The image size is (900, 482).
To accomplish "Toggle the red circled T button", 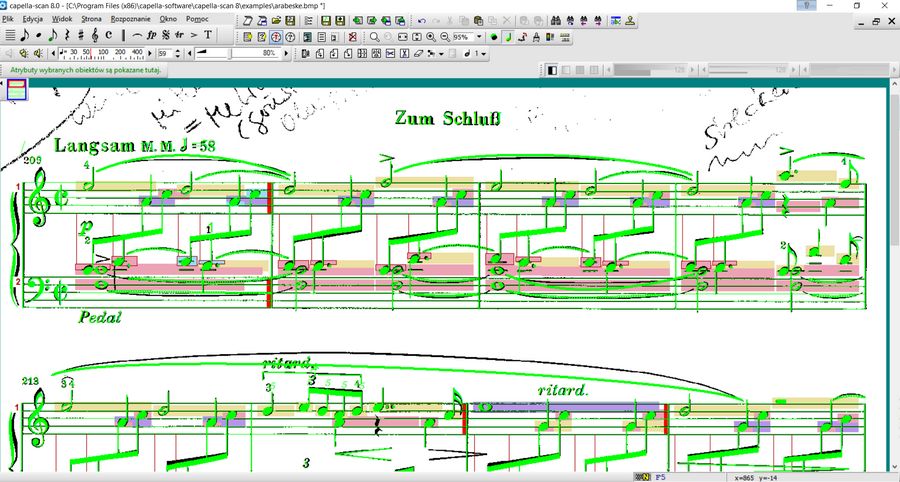I will tap(276, 37).
